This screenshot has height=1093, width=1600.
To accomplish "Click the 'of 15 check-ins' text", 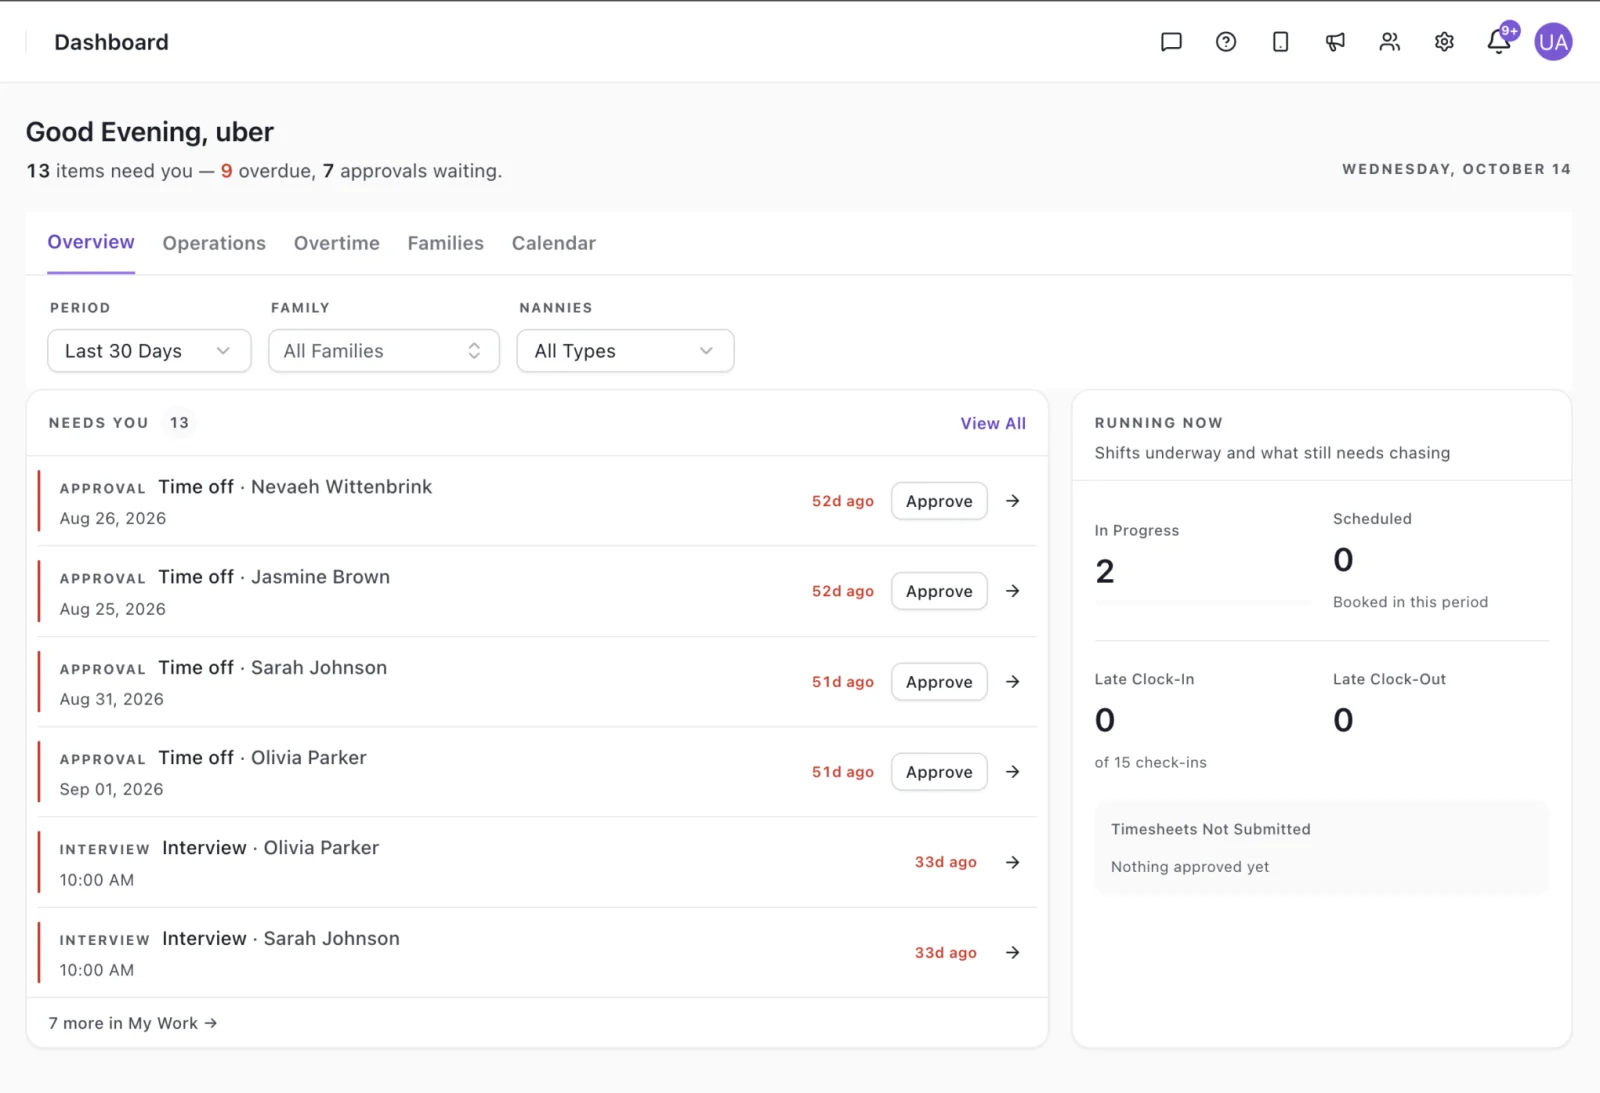I will (1151, 762).
